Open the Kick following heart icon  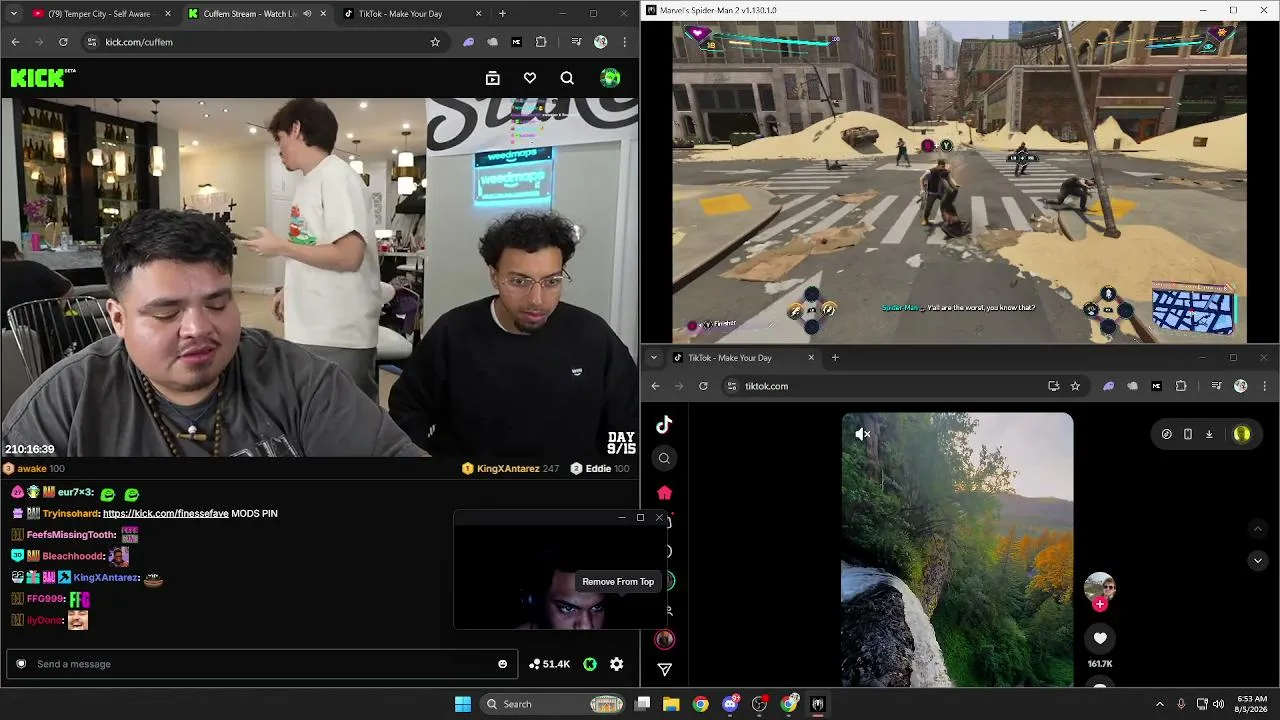coord(530,78)
